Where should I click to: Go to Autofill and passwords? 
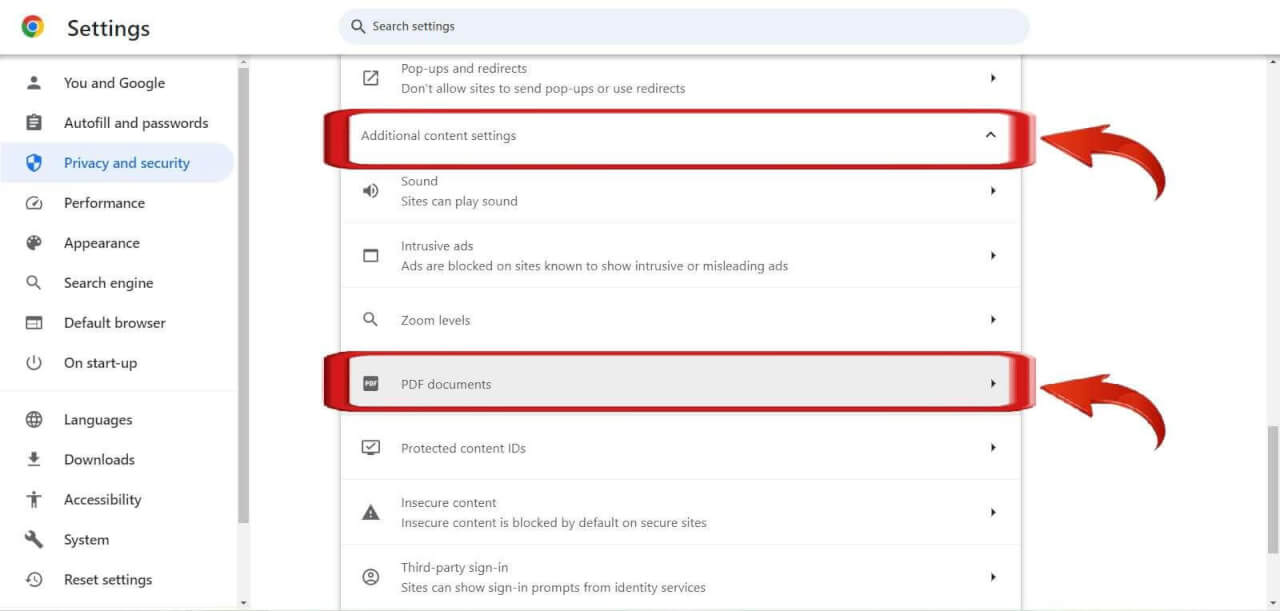point(136,123)
